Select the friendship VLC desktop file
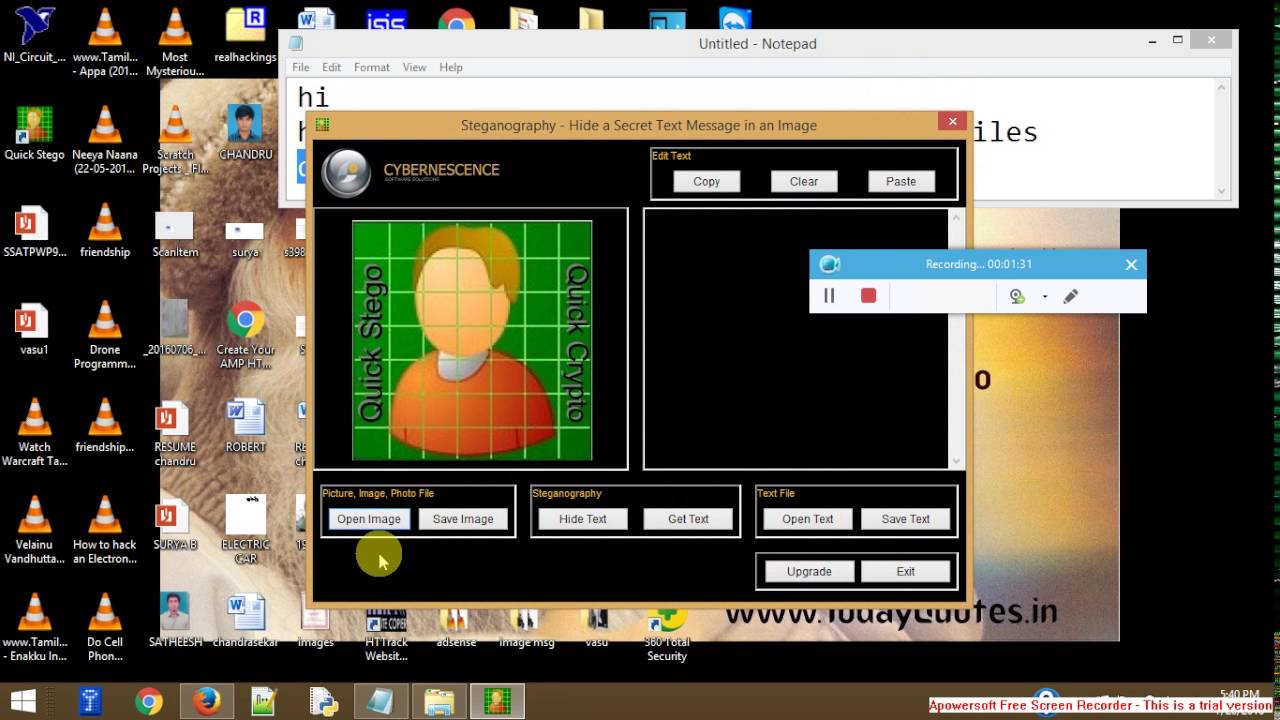This screenshot has width=1280, height=720. [x=105, y=230]
